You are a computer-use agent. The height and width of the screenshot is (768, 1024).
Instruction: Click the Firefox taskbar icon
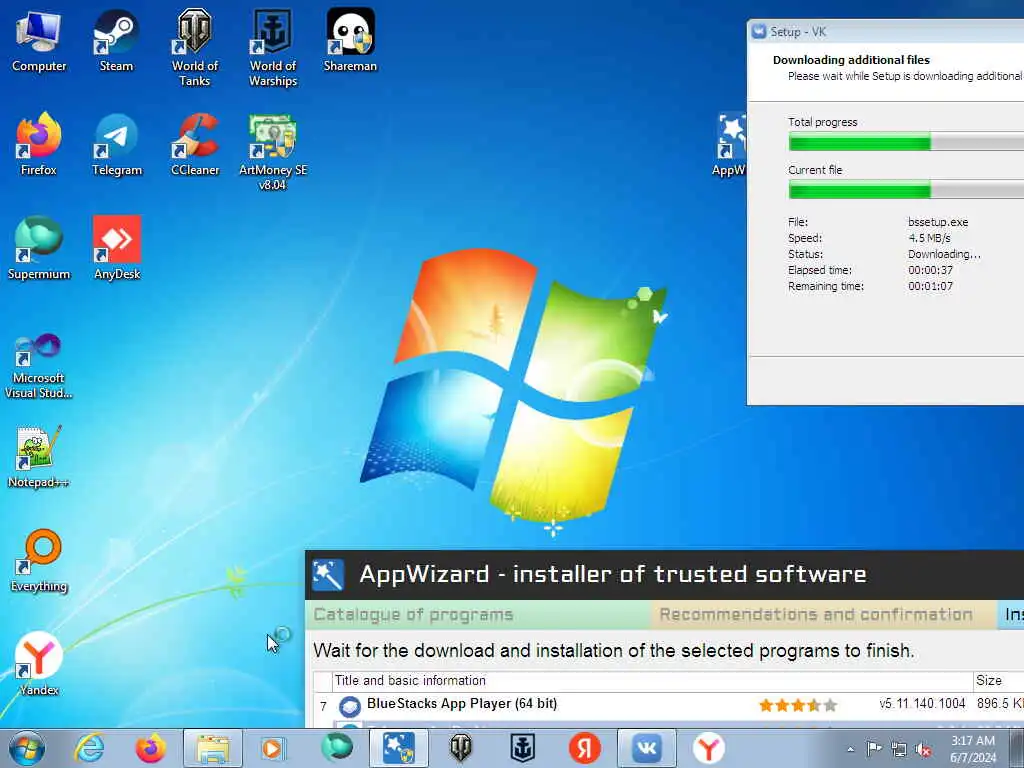click(x=150, y=748)
